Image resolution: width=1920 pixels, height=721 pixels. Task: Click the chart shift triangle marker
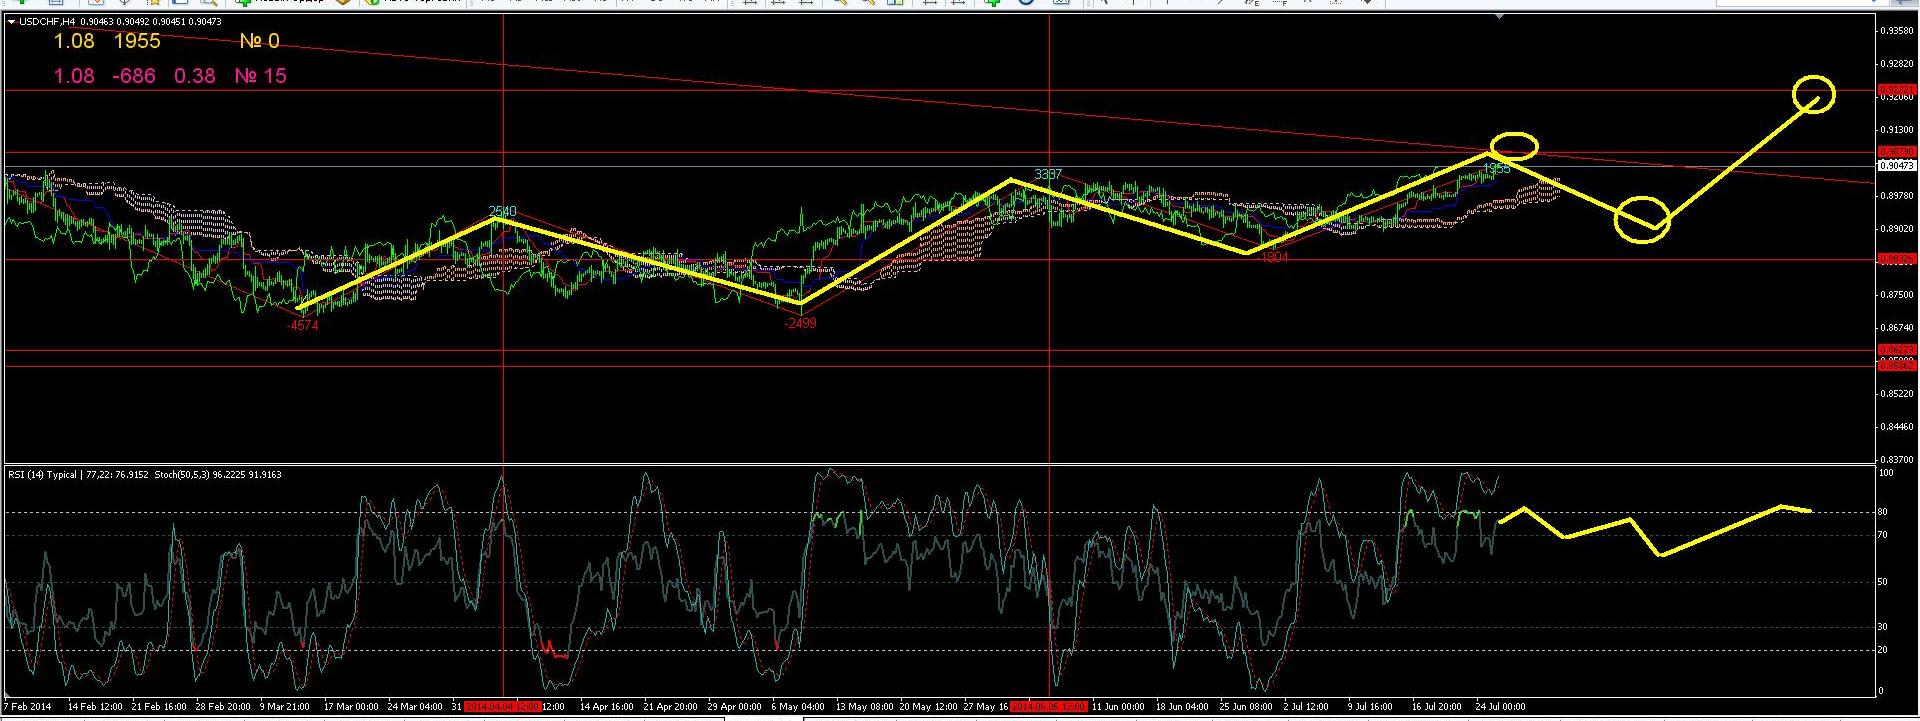point(1498,18)
